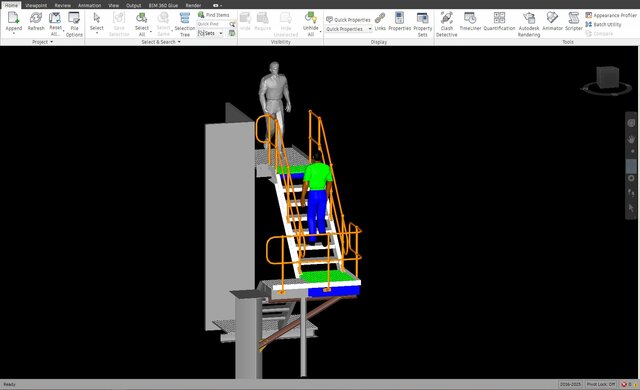Screen dimensions: 640x390
Task: Open the Properties window
Action: (x=400, y=21)
